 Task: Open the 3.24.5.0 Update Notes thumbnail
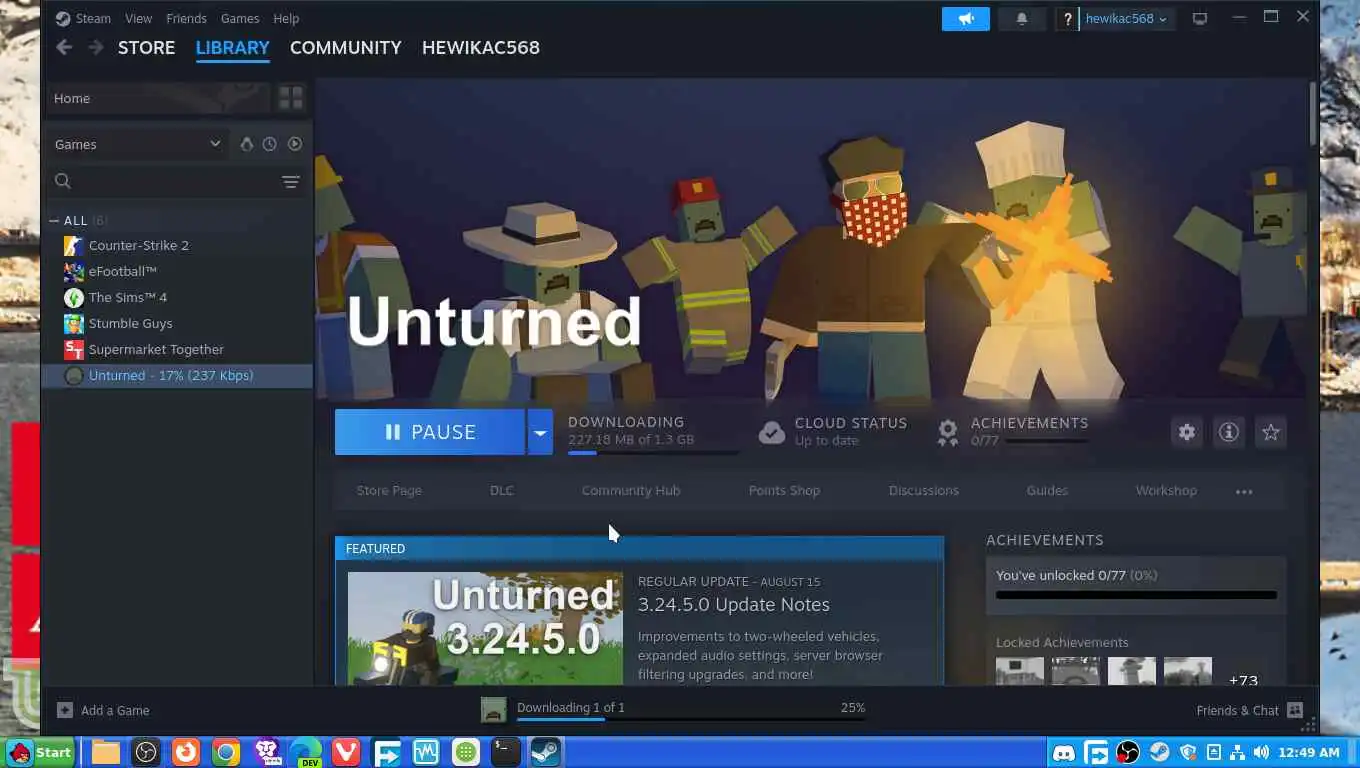pyautogui.click(x=485, y=628)
